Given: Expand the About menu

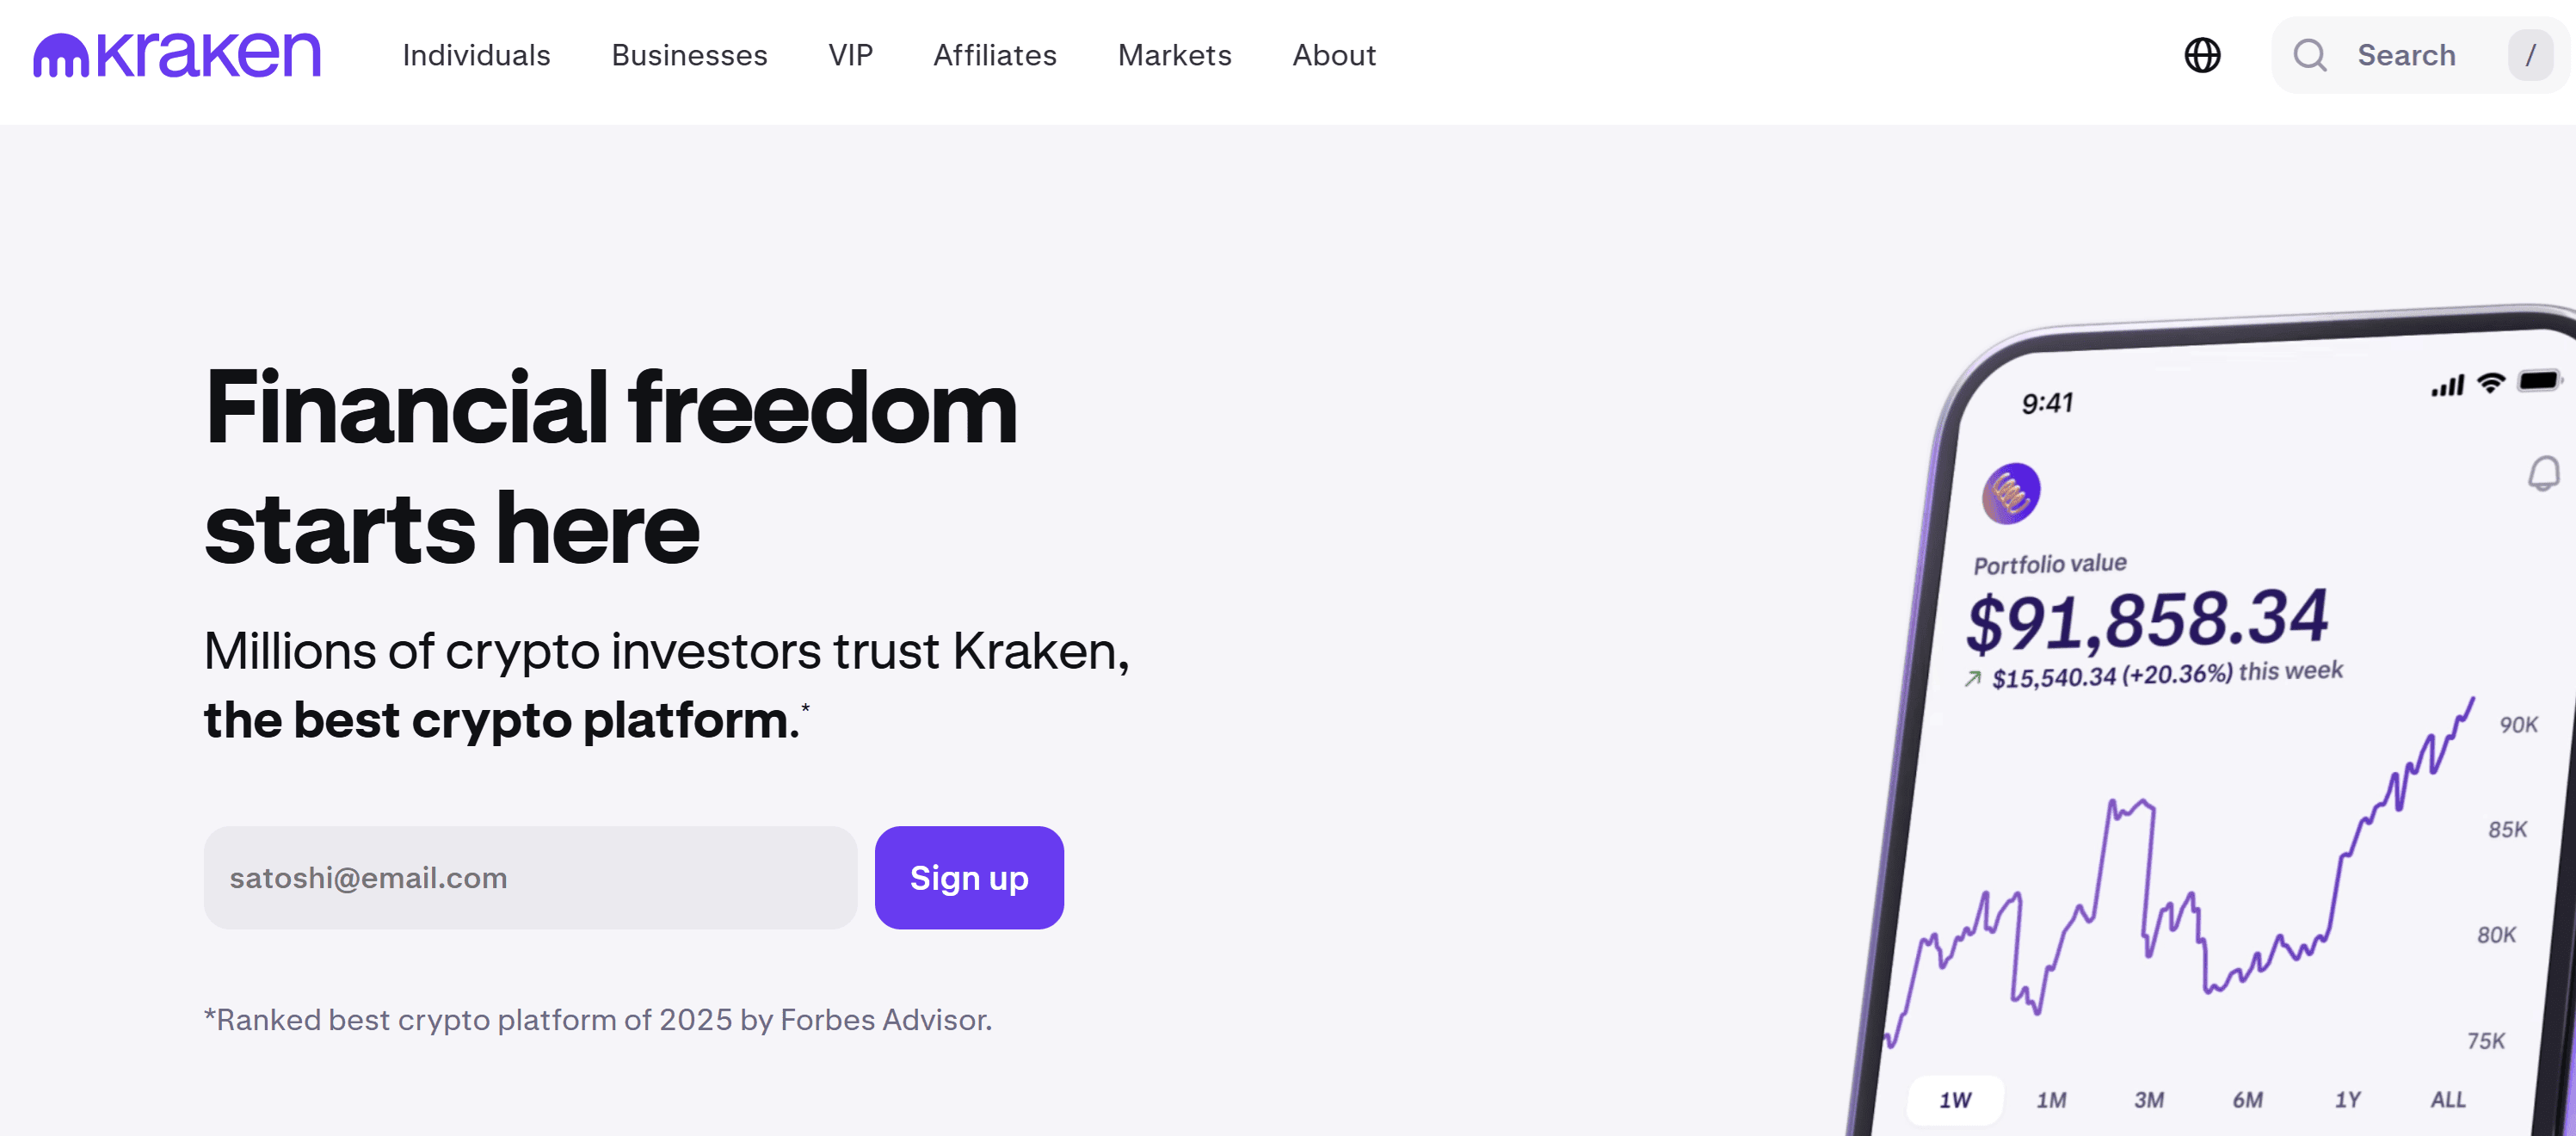Looking at the screenshot, I should coord(1333,55).
